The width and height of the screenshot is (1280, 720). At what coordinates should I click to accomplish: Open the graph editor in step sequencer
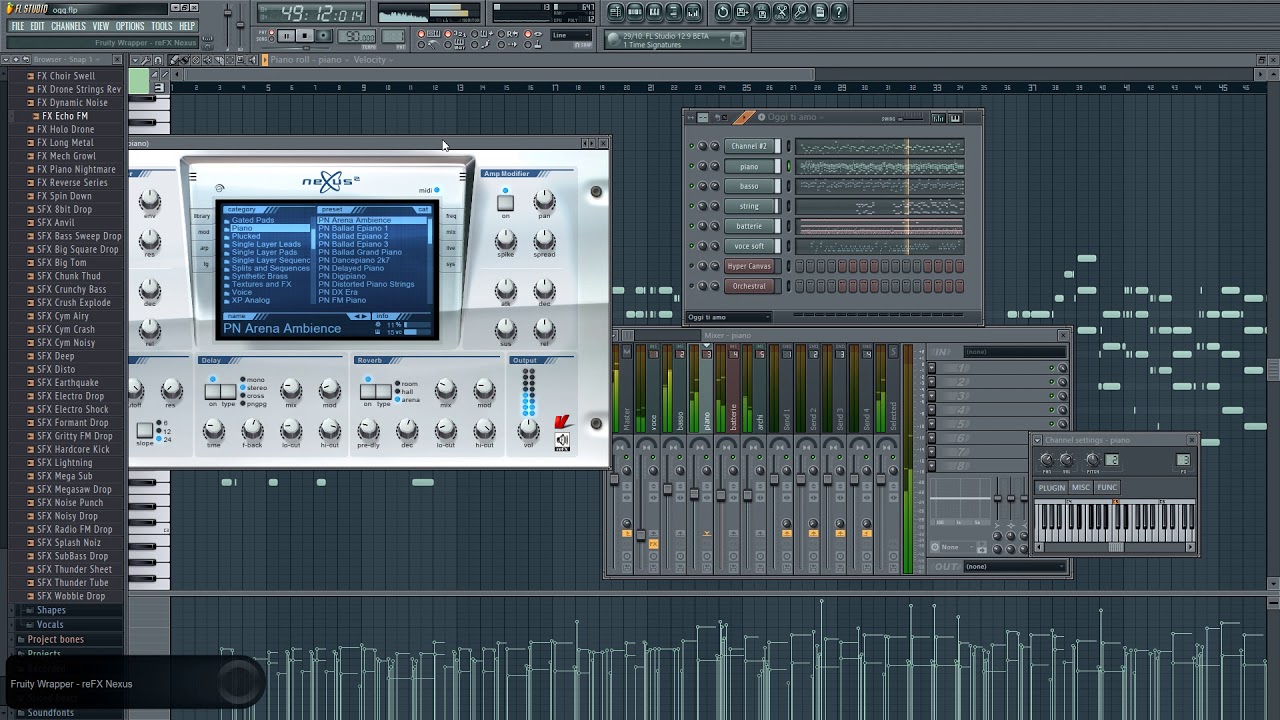coord(938,118)
